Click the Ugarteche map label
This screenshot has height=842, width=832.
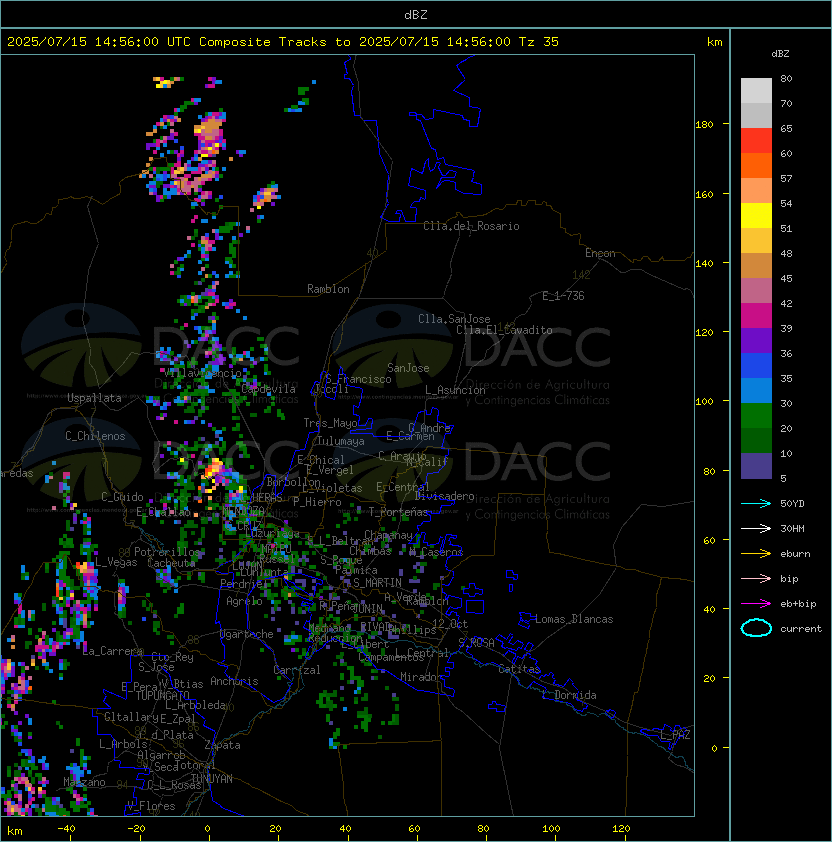click(247, 634)
